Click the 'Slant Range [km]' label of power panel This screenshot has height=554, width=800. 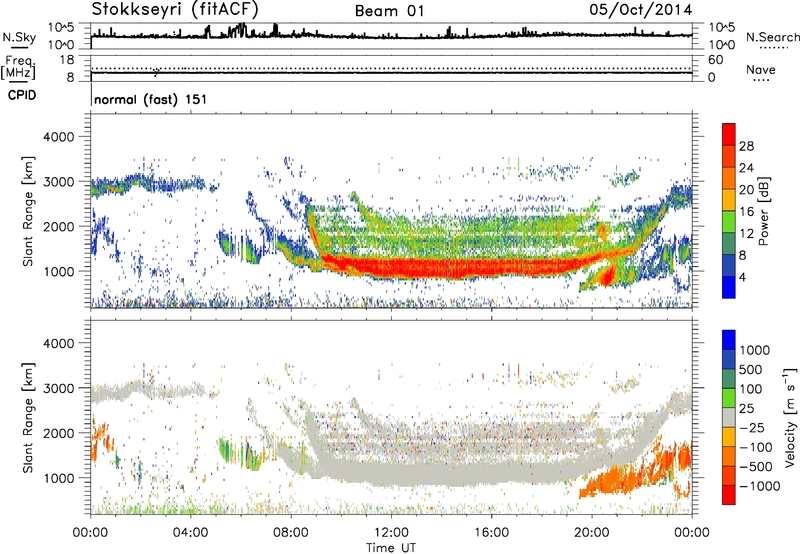coord(28,211)
